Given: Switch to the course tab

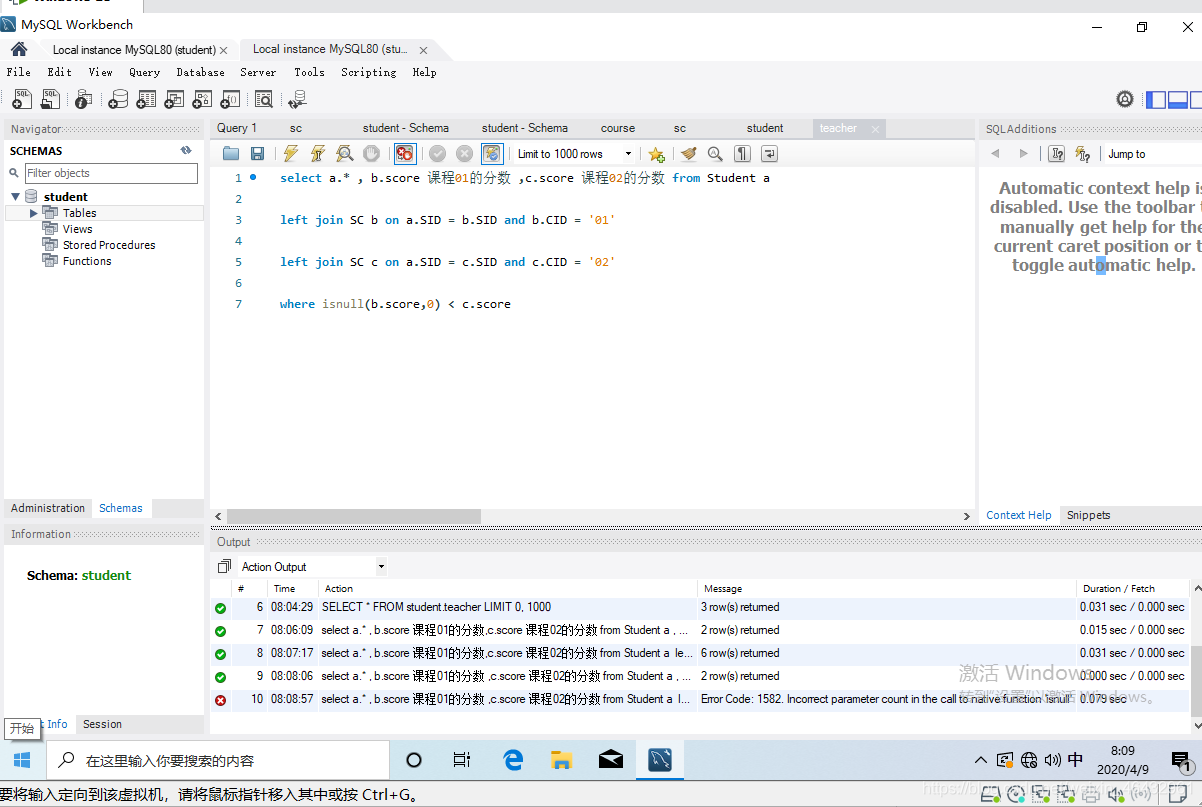Looking at the screenshot, I should click(x=618, y=128).
